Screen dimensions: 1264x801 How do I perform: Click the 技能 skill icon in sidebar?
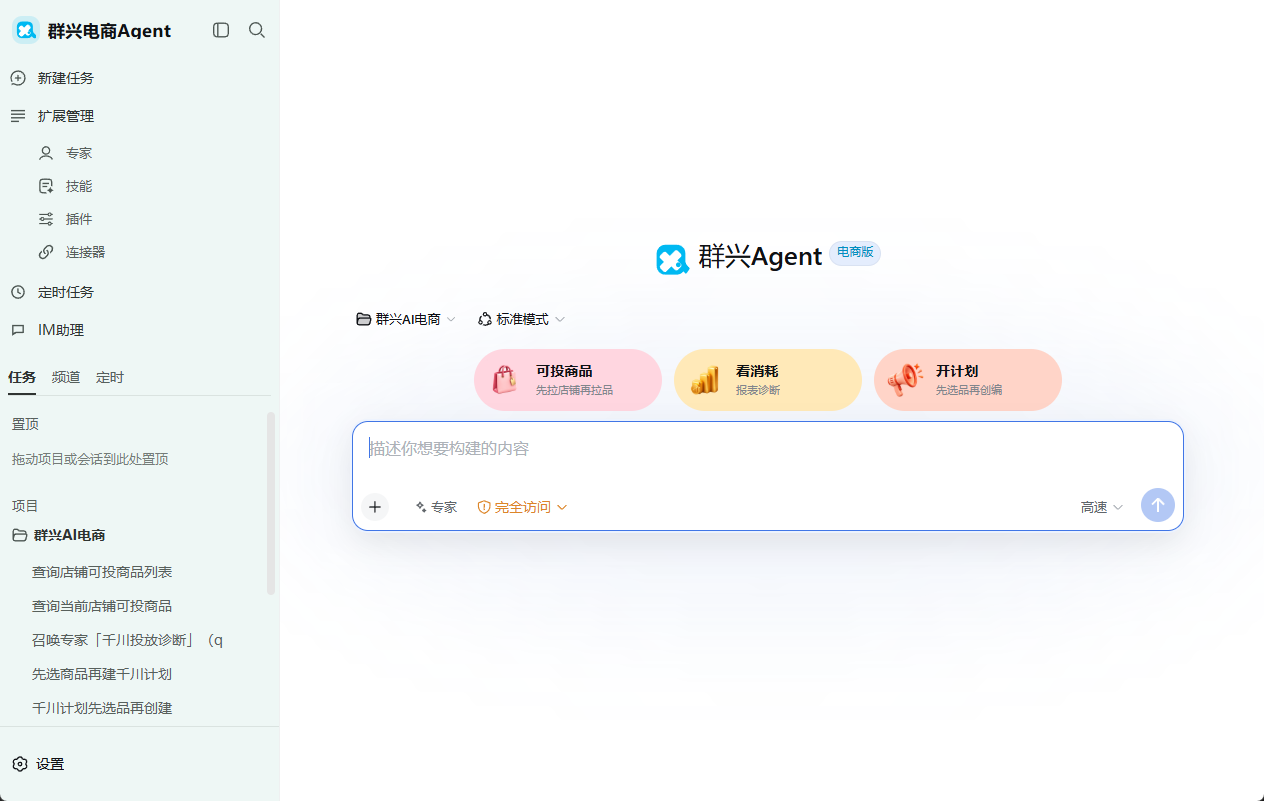click(46, 186)
